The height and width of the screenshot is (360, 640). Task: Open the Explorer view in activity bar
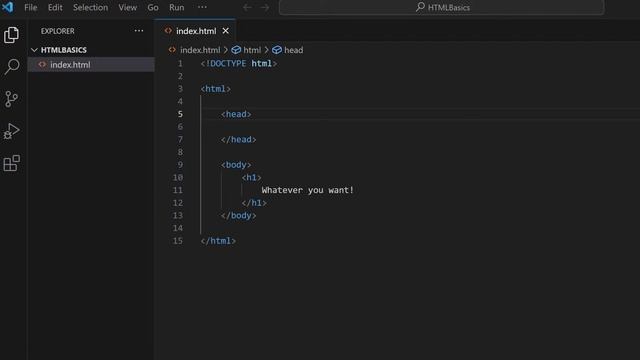[x=11, y=35]
